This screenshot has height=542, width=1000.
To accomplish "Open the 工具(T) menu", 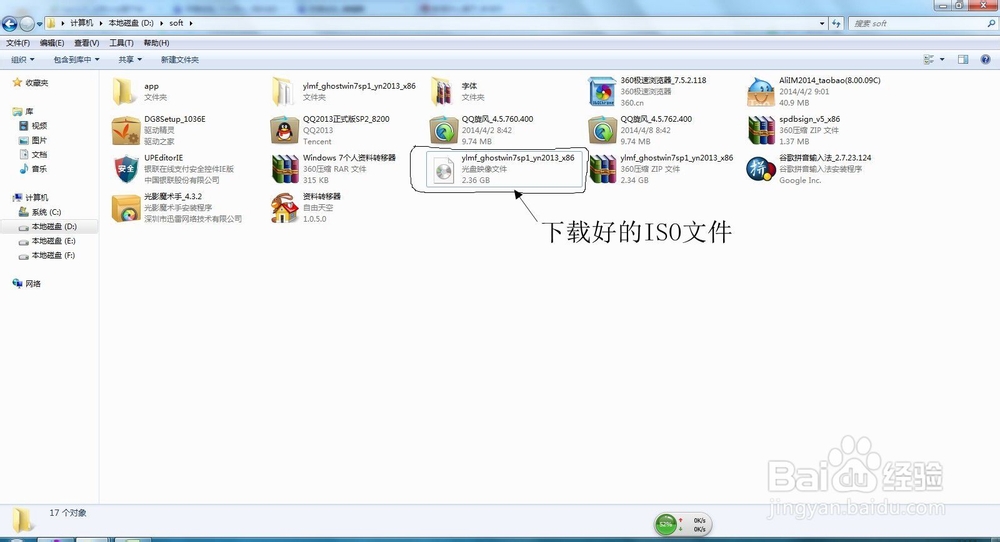I will click(x=121, y=43).
